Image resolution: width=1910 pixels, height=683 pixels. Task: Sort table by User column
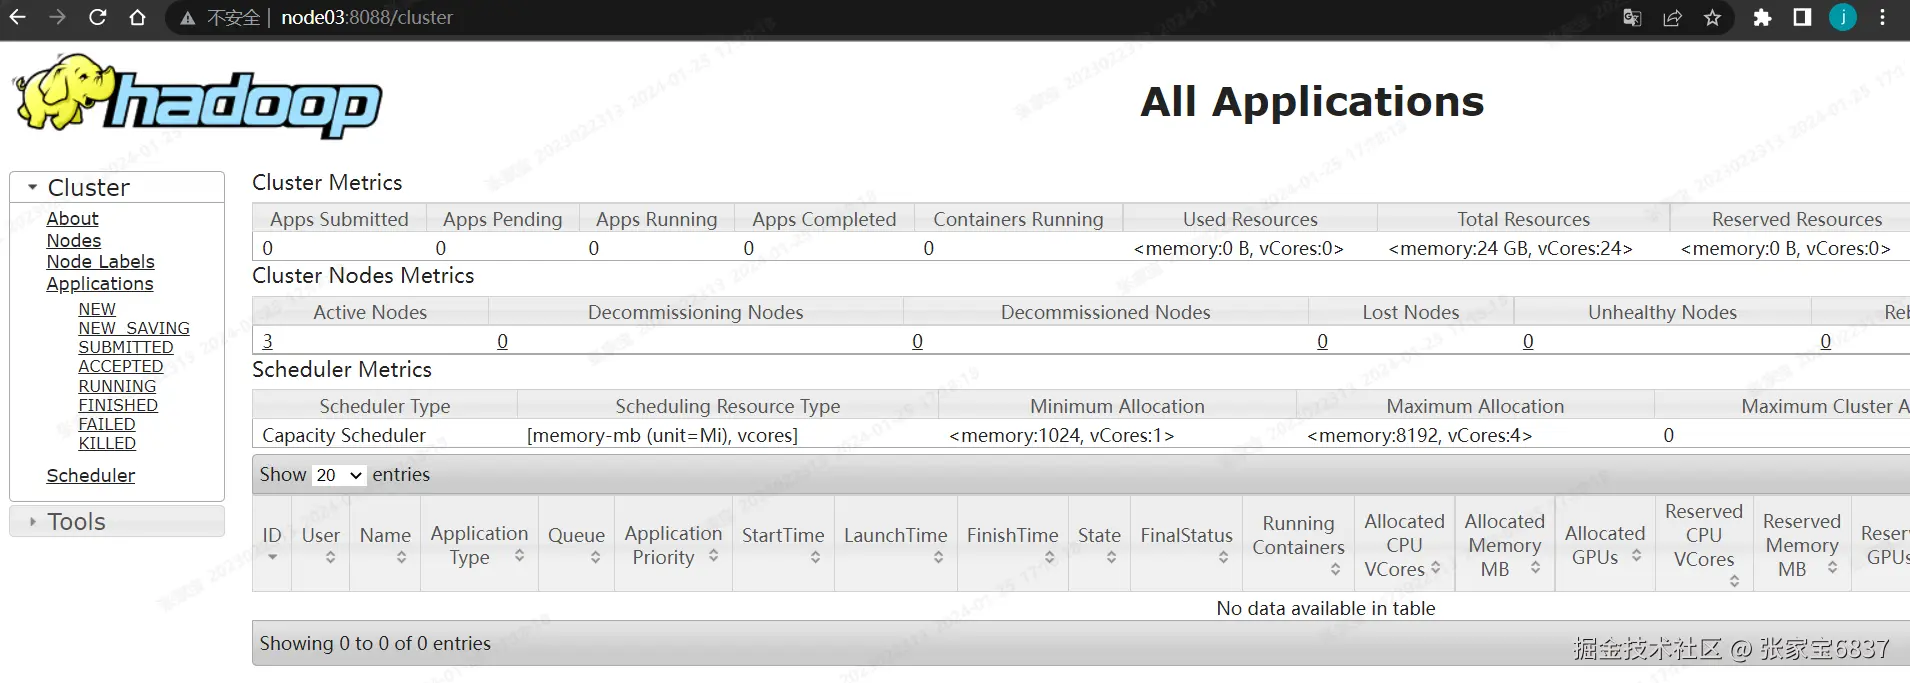click(321, 543)
